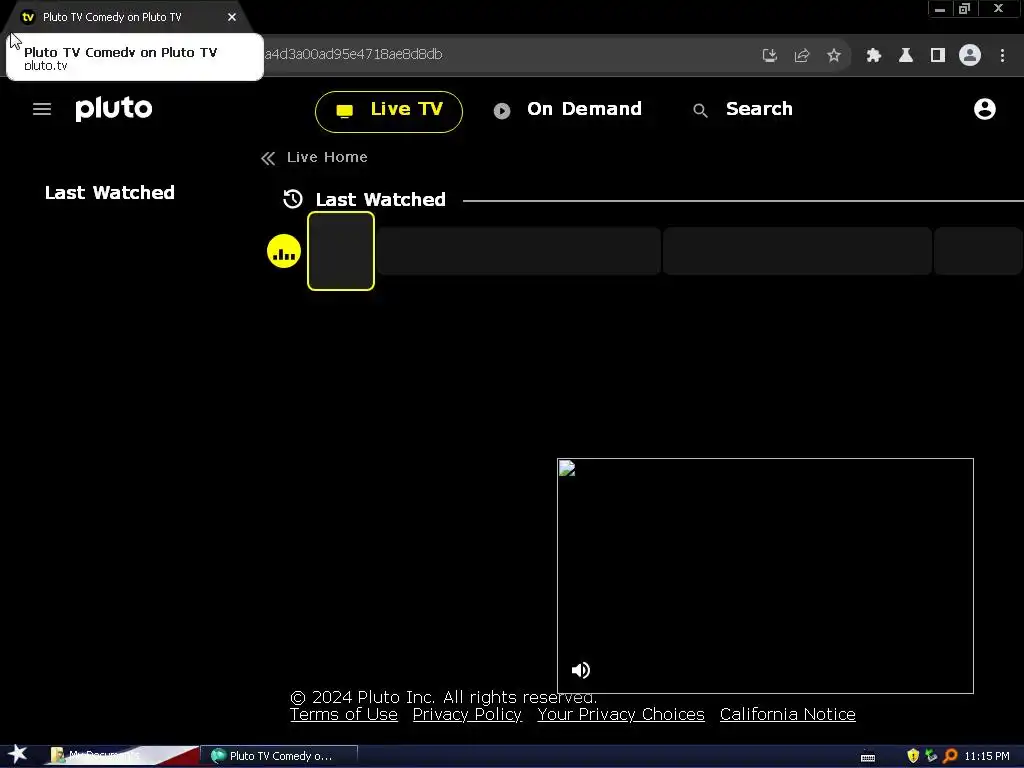The width and height of the screenshot is (1024, 768).
Task: Click the keyboard icon in system tray
Action: pyautogui.click(x=868, y=757)
